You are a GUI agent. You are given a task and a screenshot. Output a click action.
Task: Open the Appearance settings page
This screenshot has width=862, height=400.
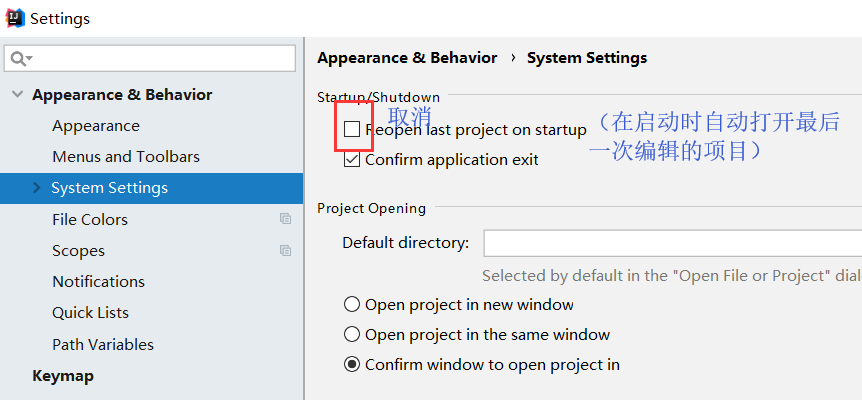pyautogui.click(x=96, y=126)
